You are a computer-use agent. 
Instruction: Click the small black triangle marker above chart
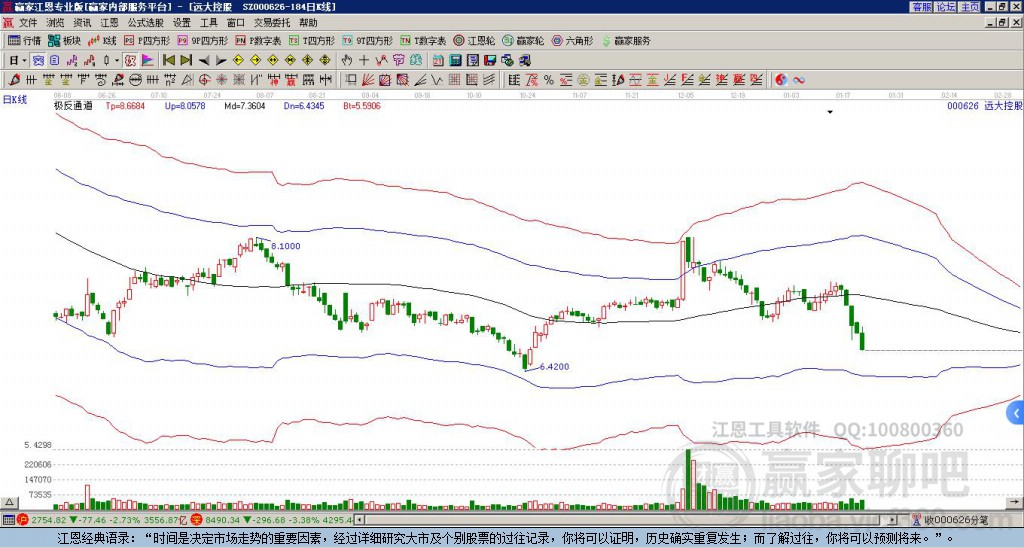(830, 112)
